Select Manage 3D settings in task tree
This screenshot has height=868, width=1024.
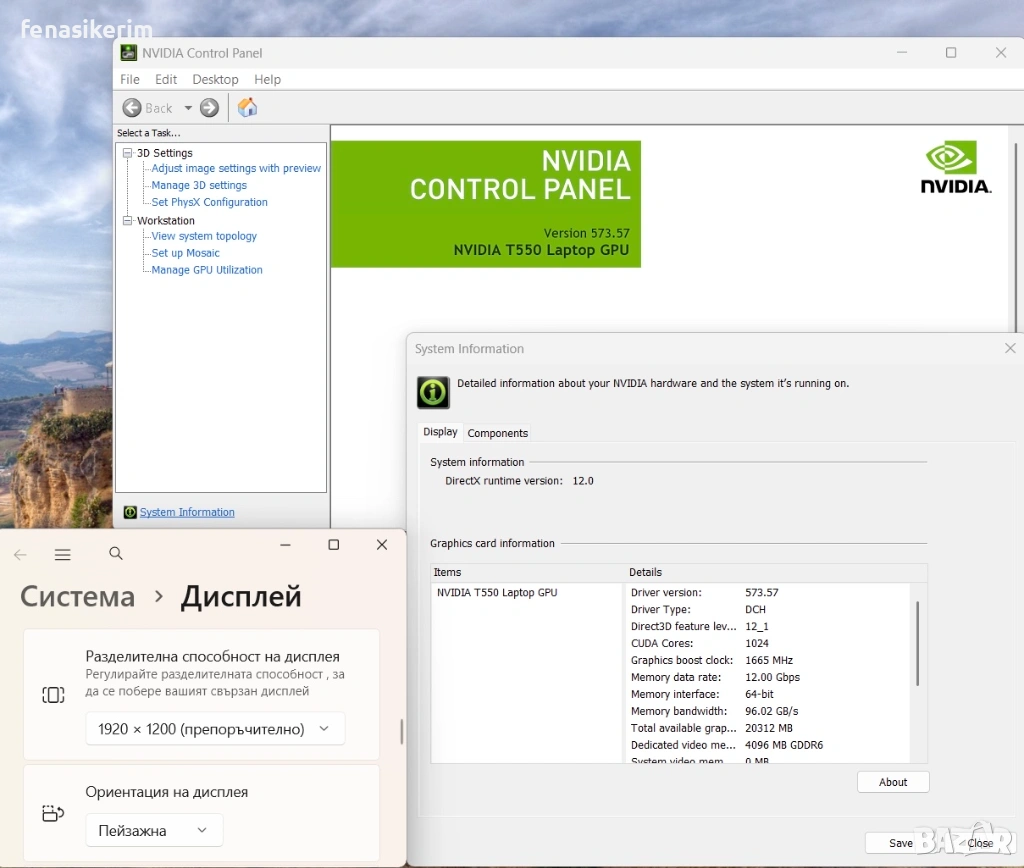tap(199, 185)
